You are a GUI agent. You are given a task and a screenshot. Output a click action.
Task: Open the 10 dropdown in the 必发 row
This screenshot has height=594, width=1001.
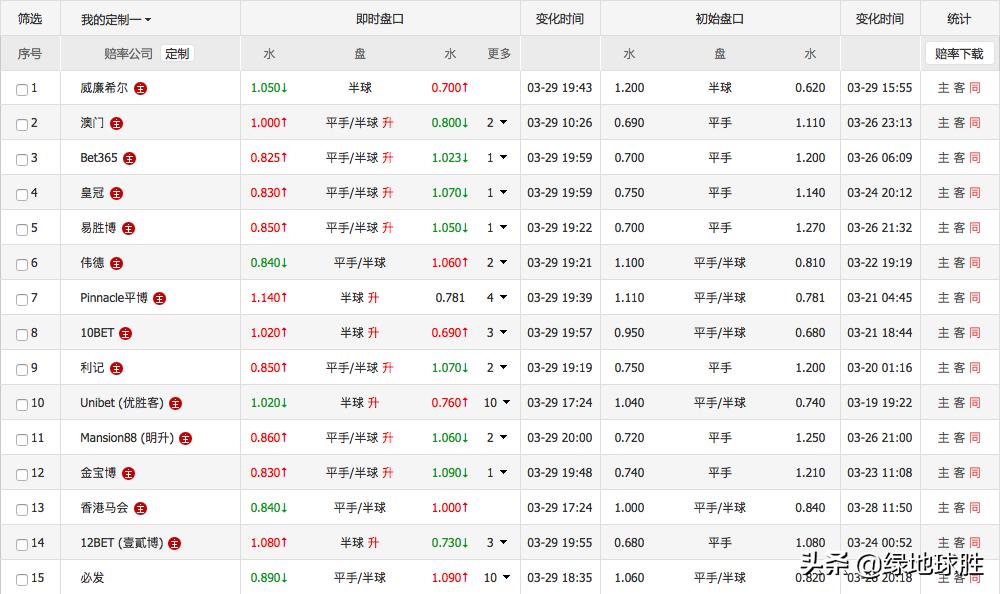(x=495, y=578)
